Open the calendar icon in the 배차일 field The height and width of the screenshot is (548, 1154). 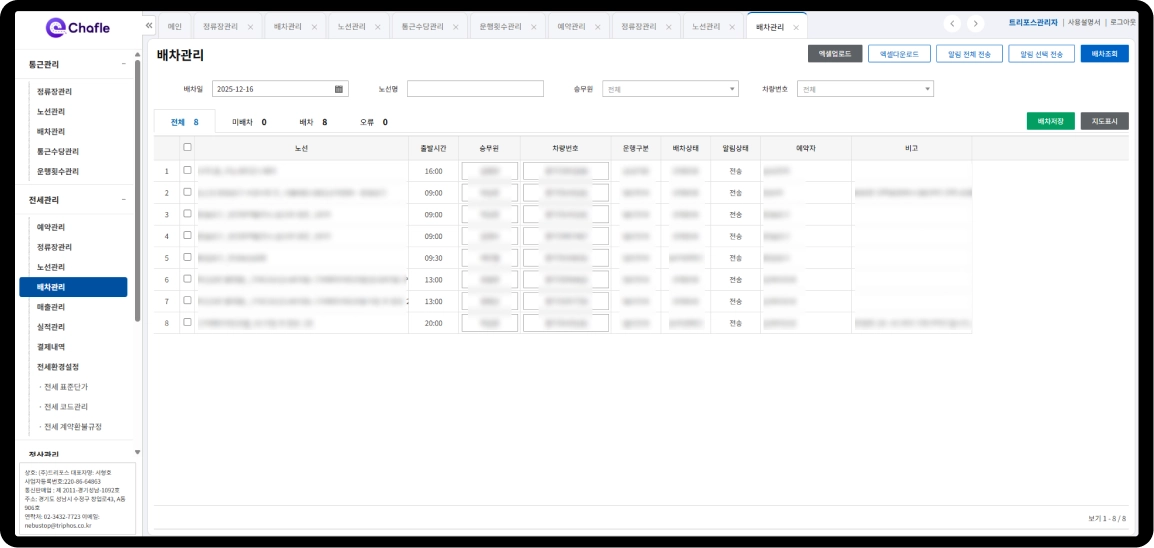(x=339, y=89)
